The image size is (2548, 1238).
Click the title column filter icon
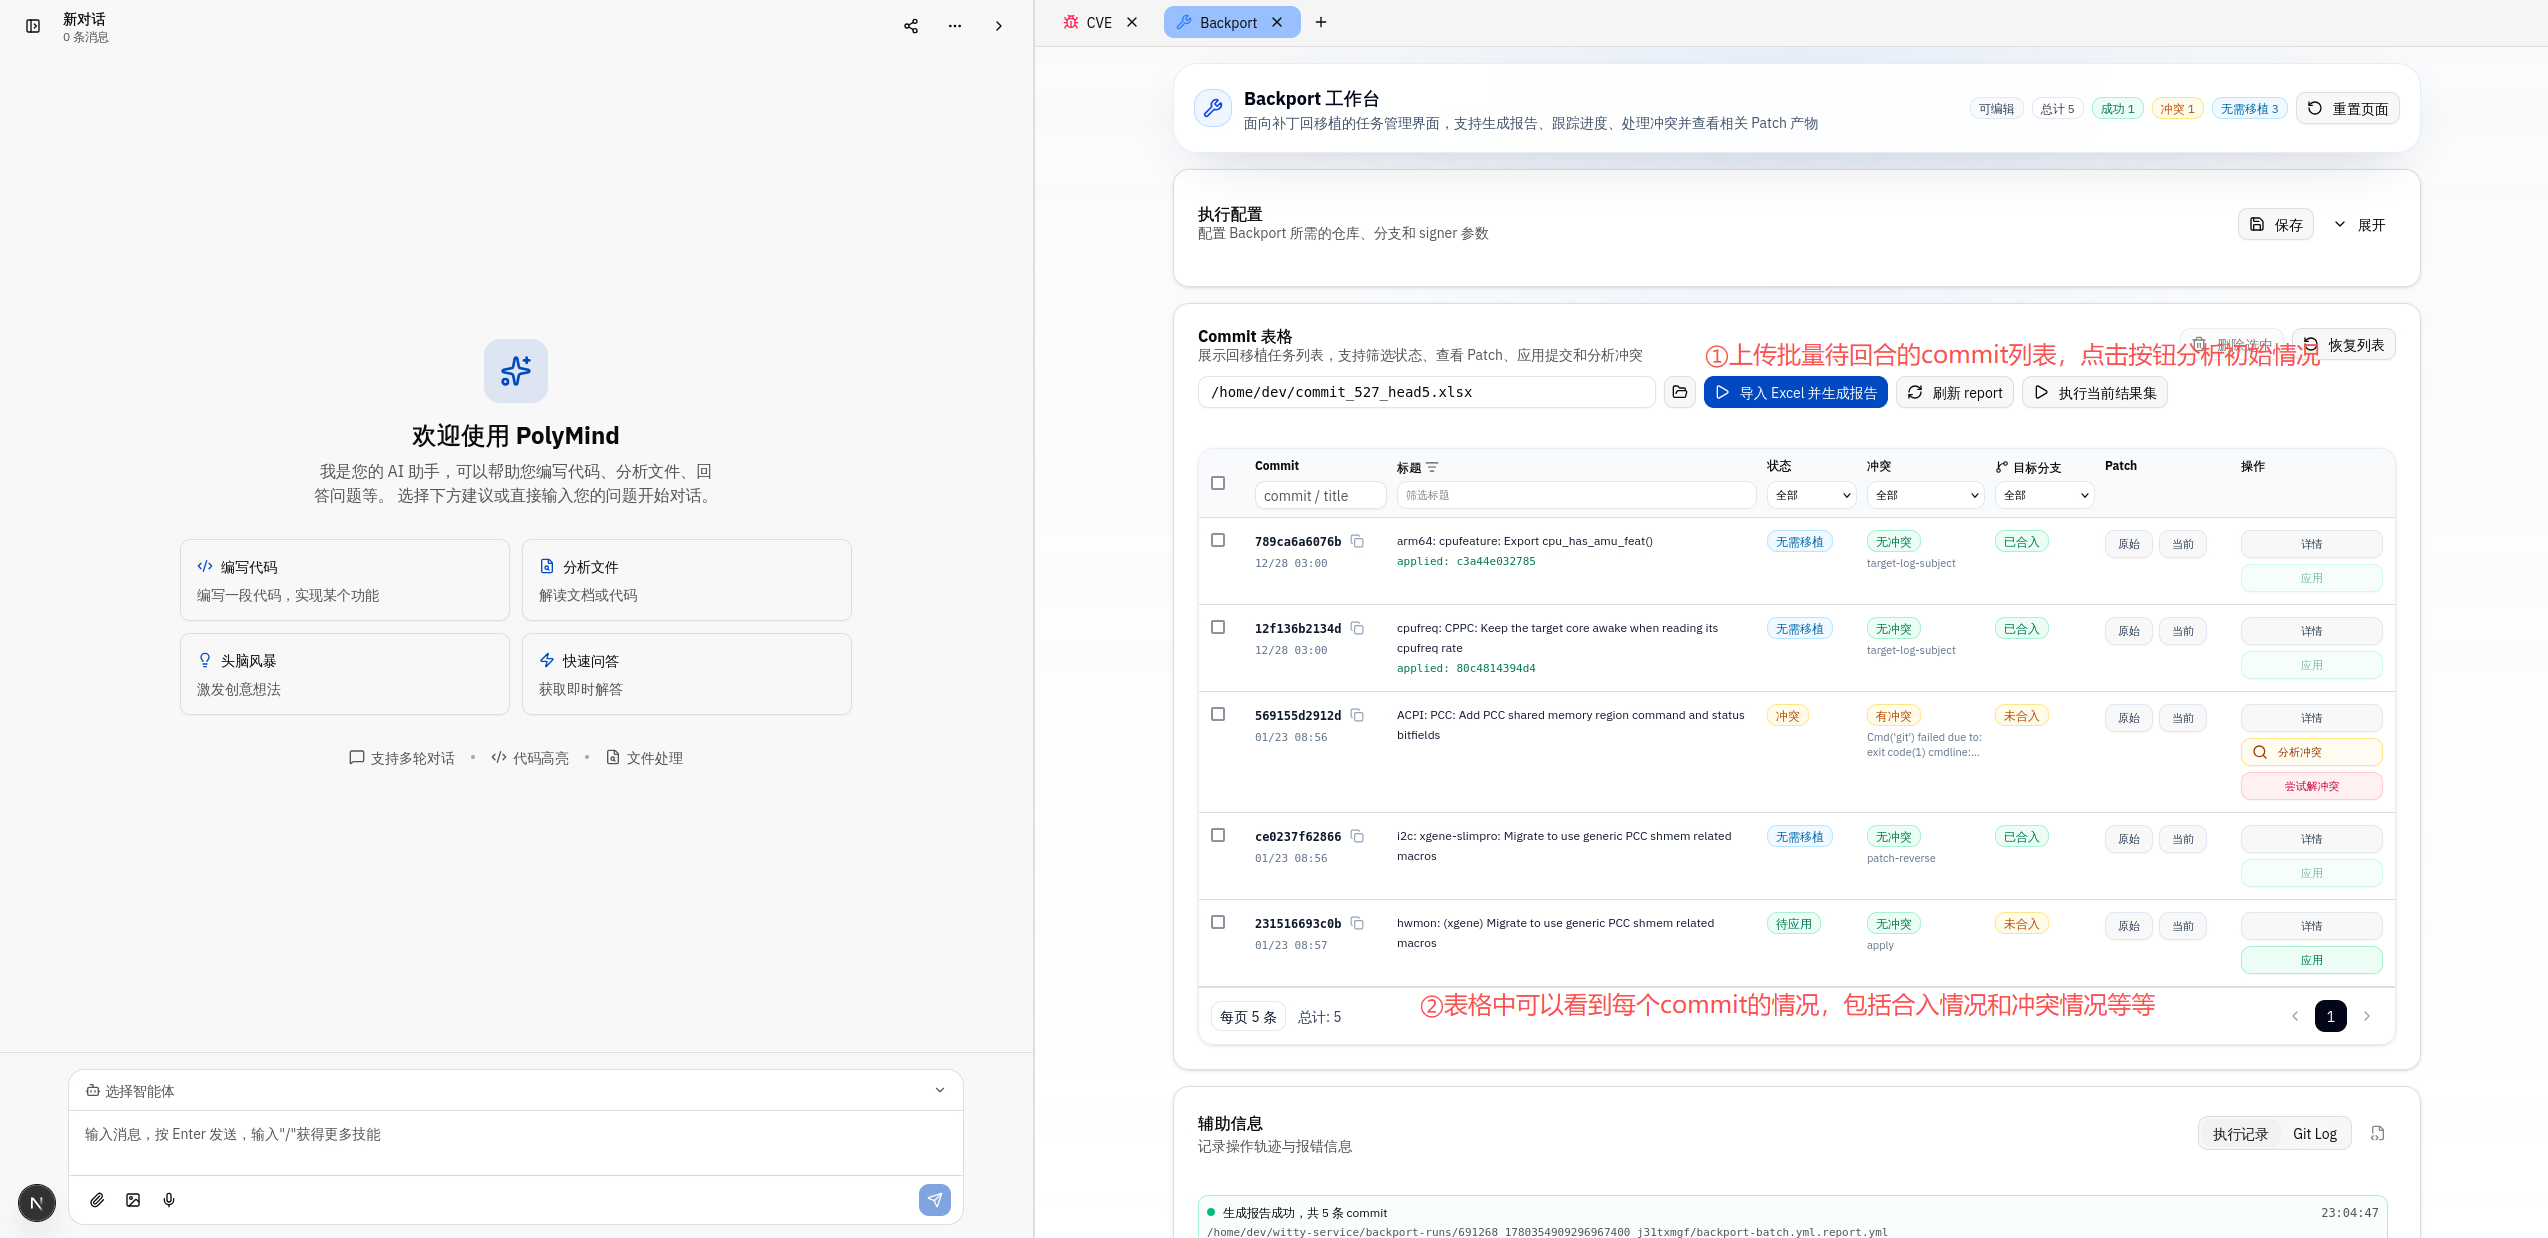click(x=1432, y=467)
